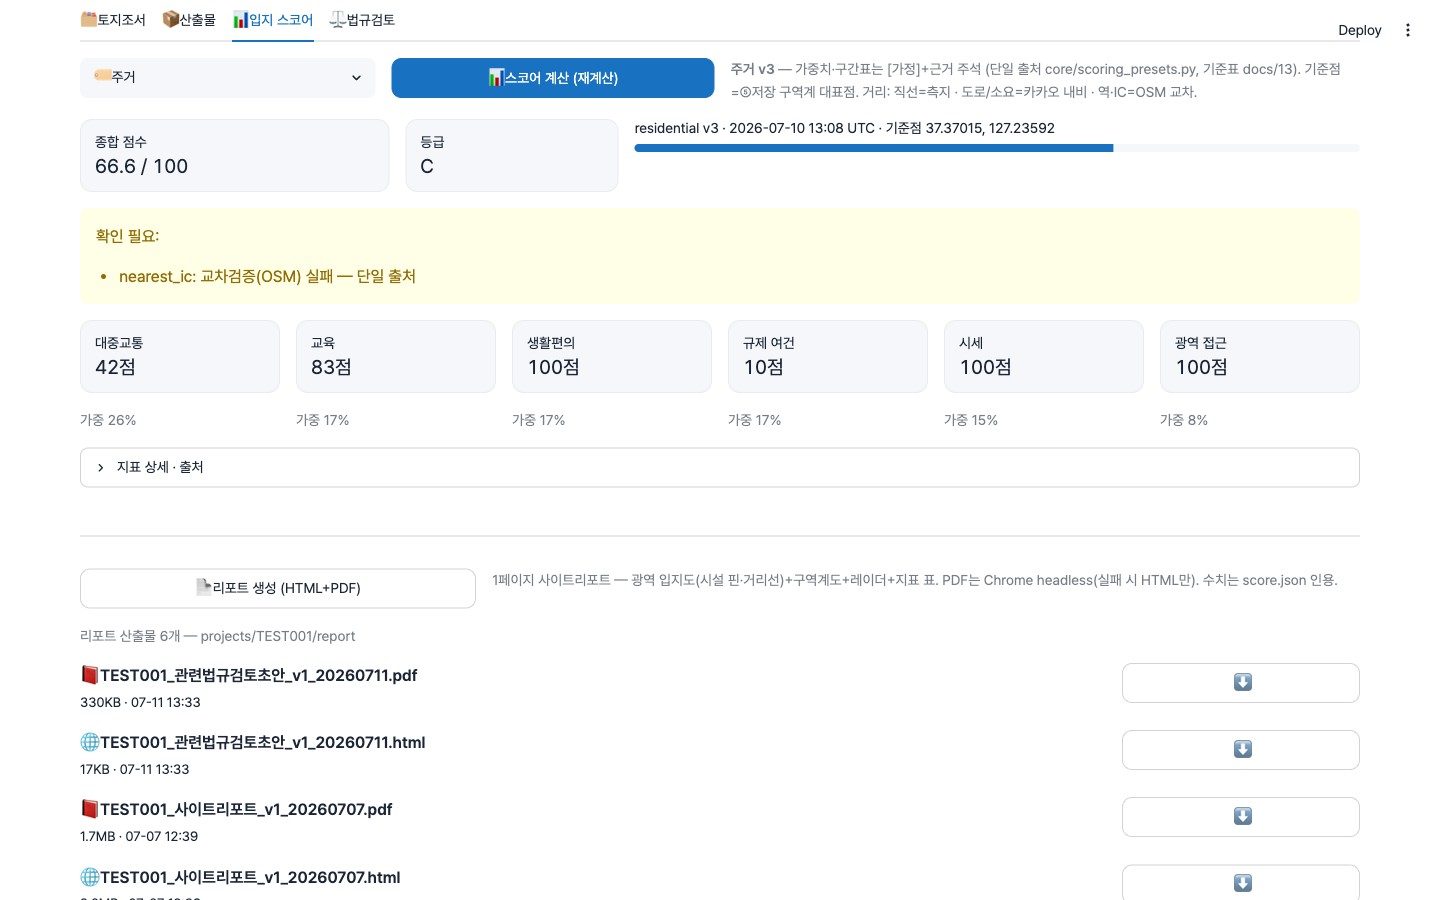Click 가중 26% under 대중교통
The width and height of the screenshot is (1440, 900).
coord(108,420)
